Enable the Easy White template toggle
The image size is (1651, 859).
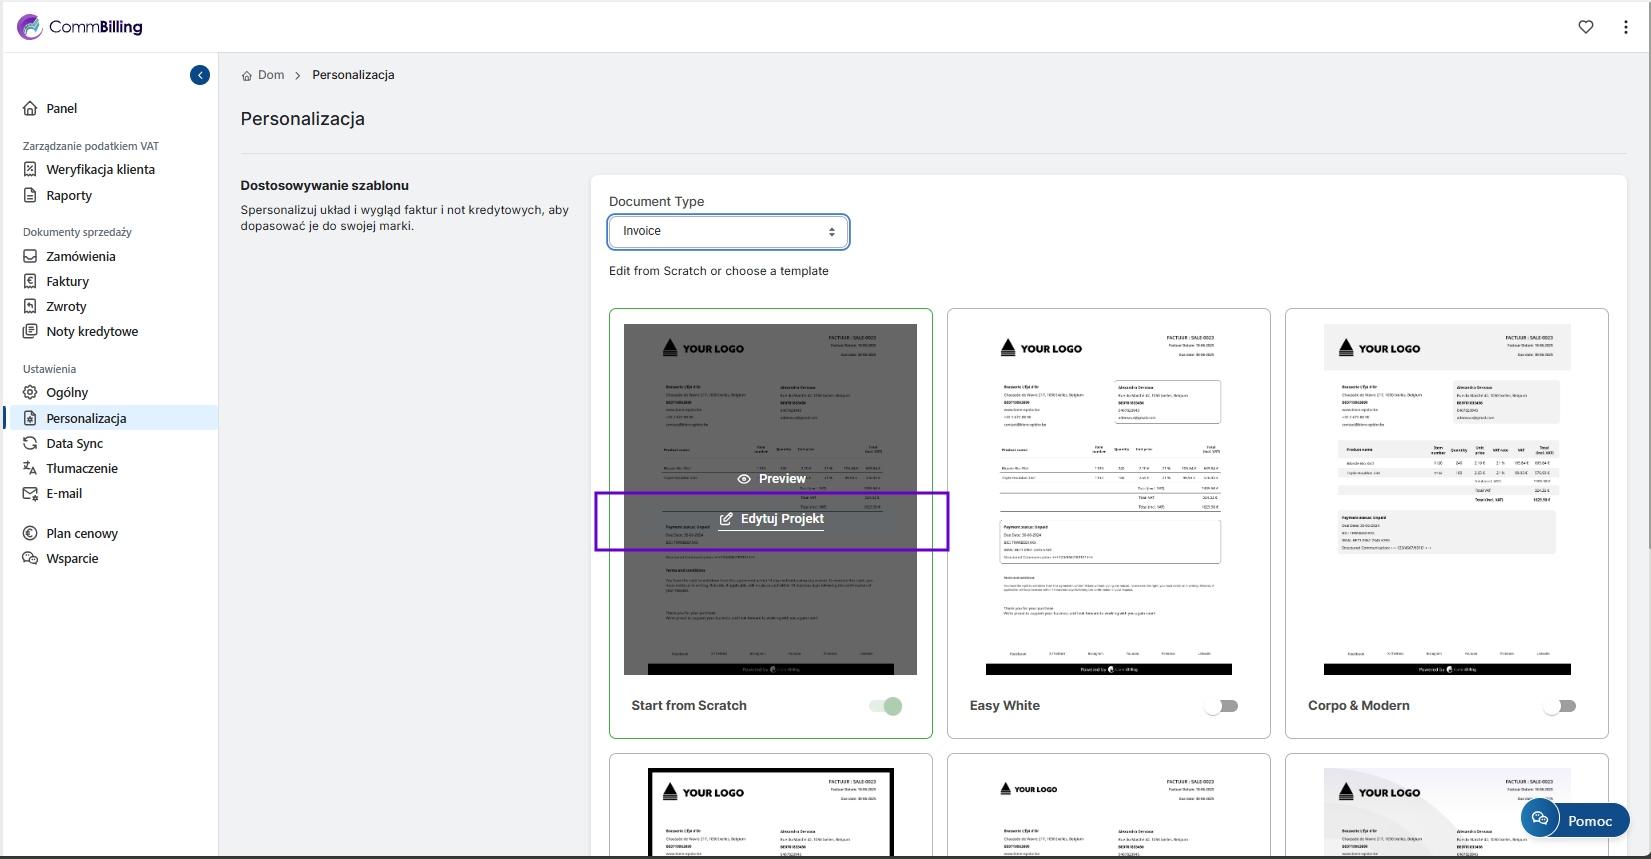1222,706
